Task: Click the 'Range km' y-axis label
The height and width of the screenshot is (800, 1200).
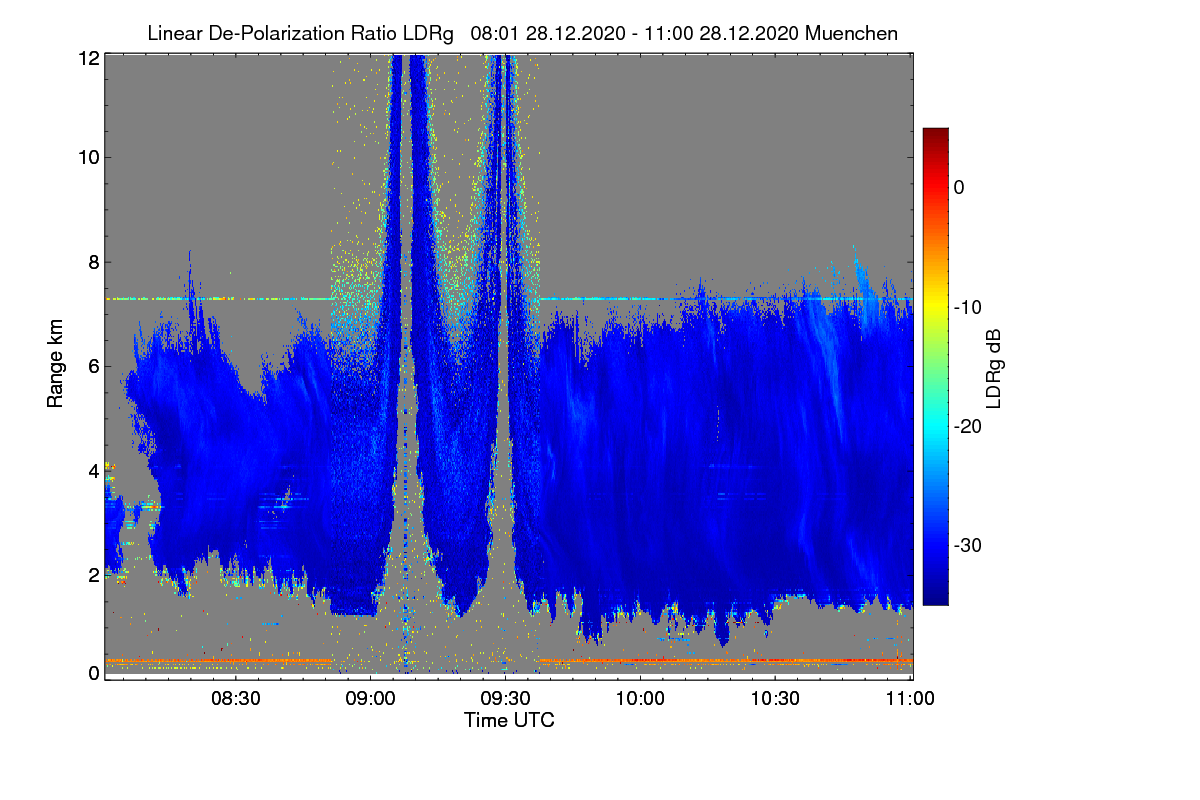Action: tap(56, 365)
